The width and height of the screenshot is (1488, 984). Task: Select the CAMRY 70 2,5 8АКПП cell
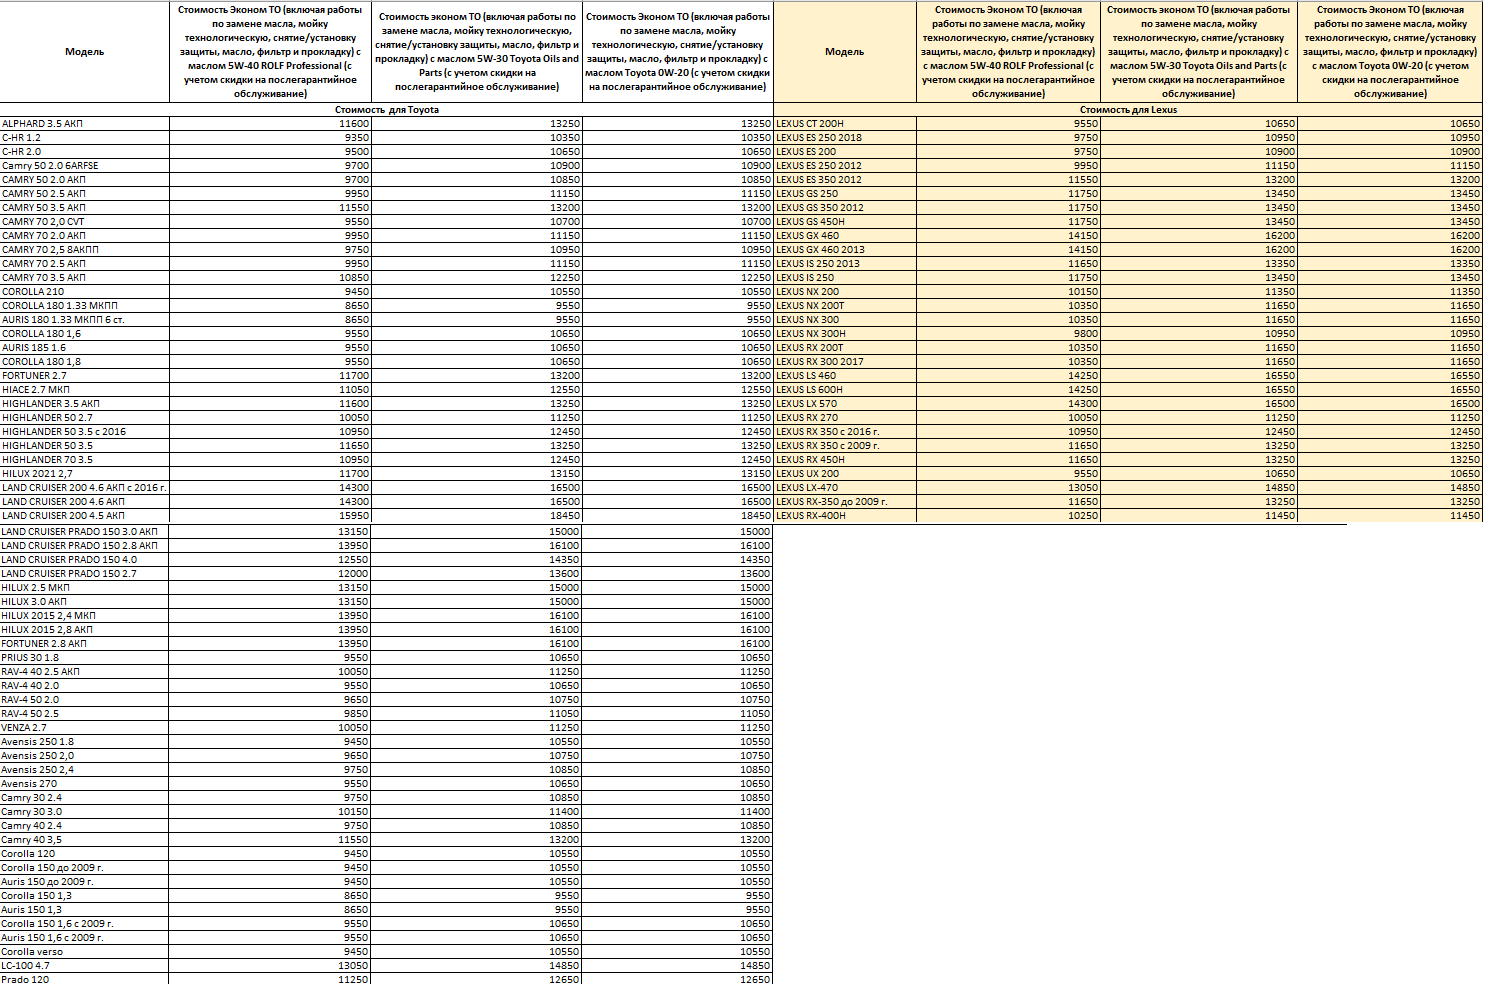coord(85,250)
